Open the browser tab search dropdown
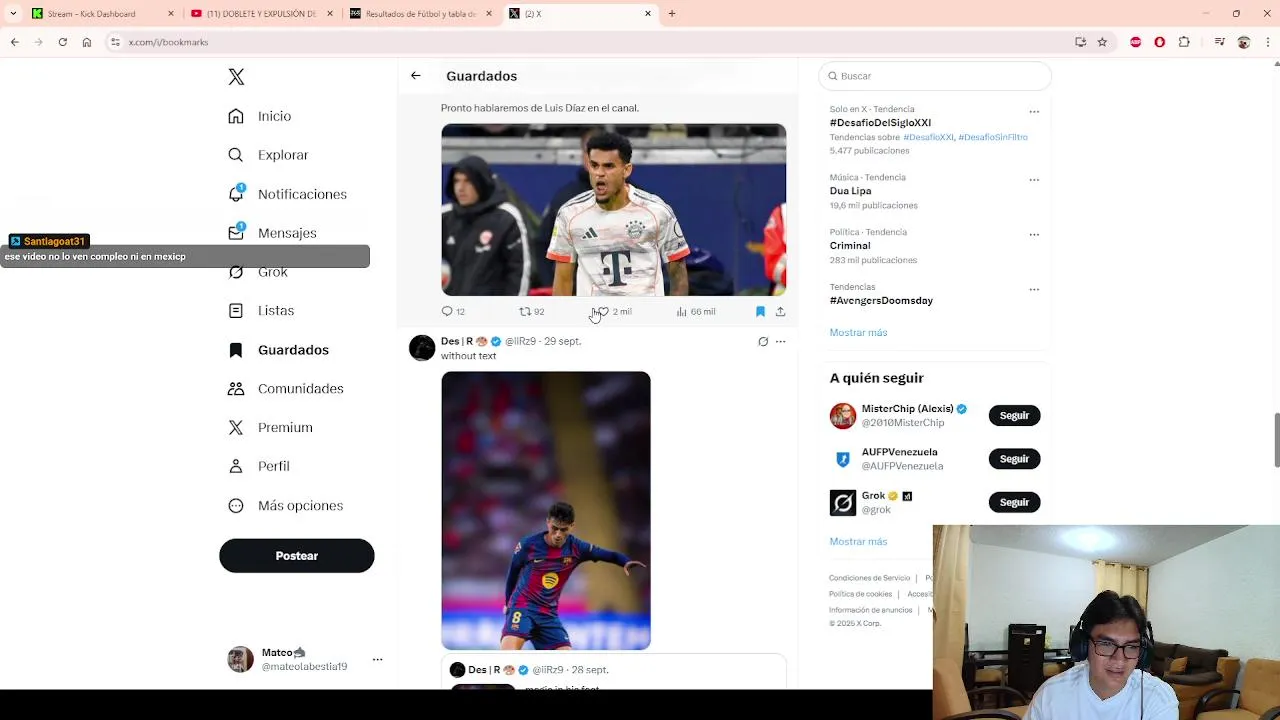The width and height of the screenshot is (1280, 720). 13,14
